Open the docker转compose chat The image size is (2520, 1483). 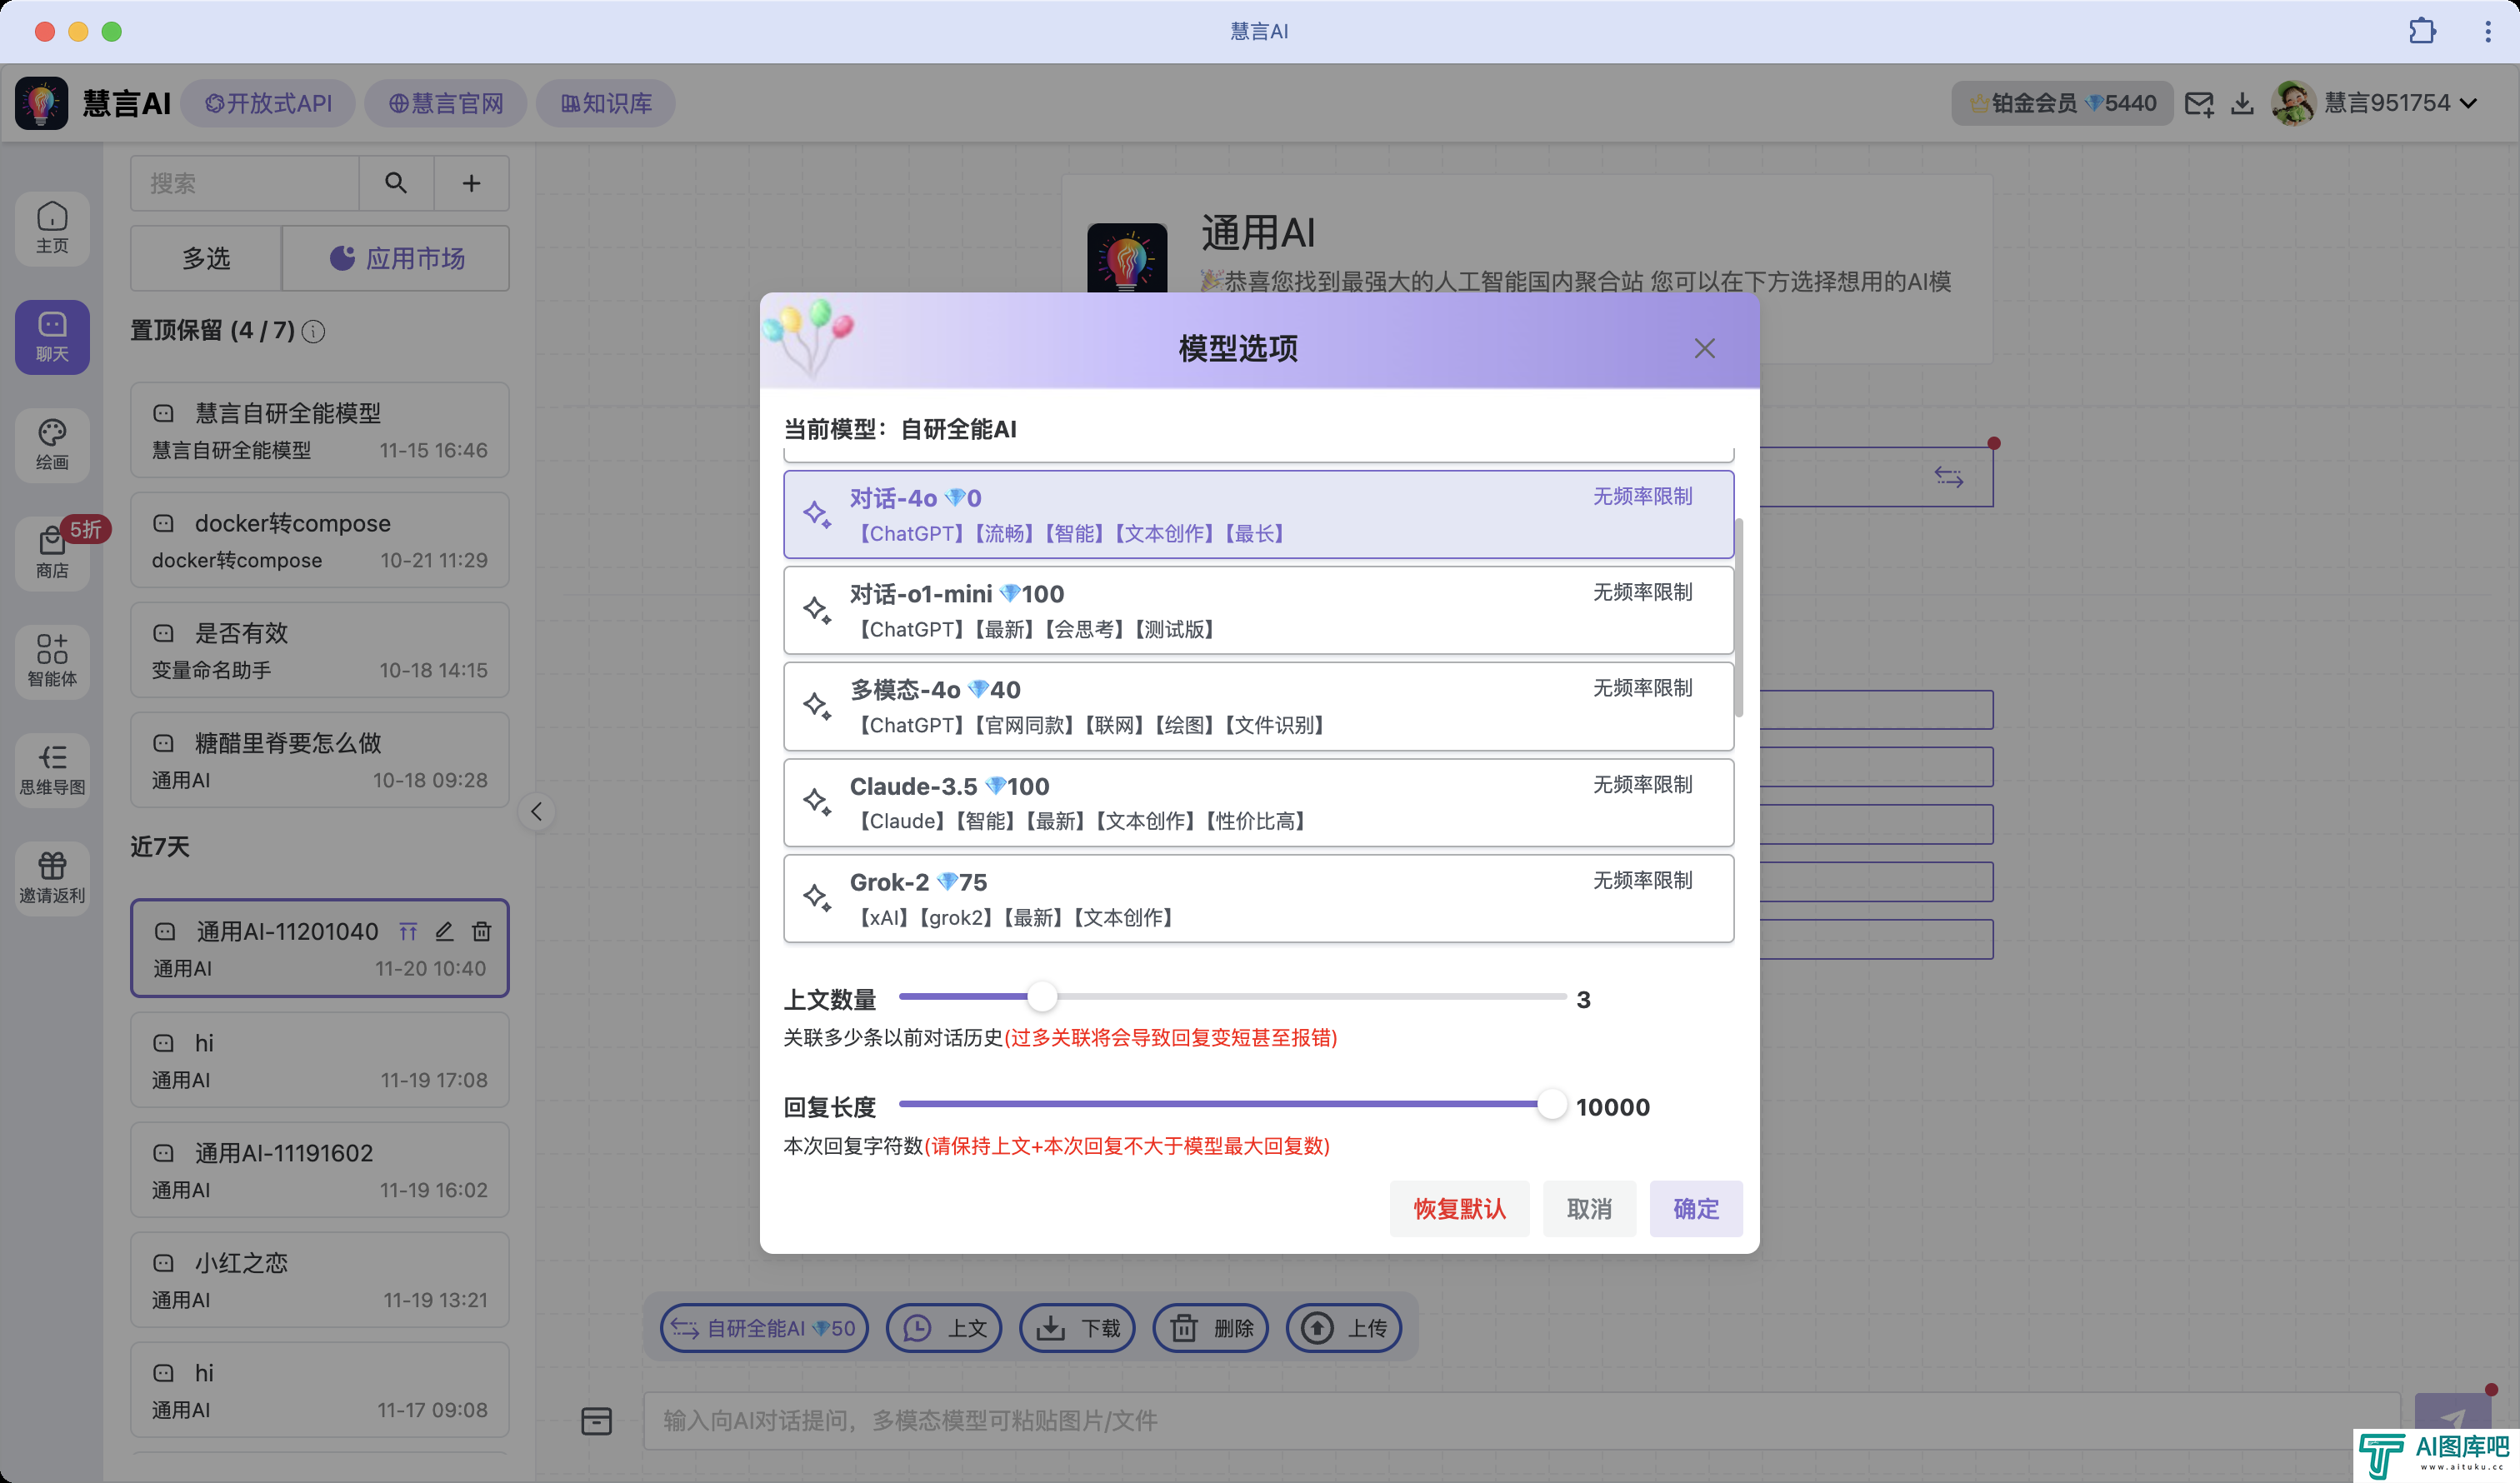[x=320, y=540]
